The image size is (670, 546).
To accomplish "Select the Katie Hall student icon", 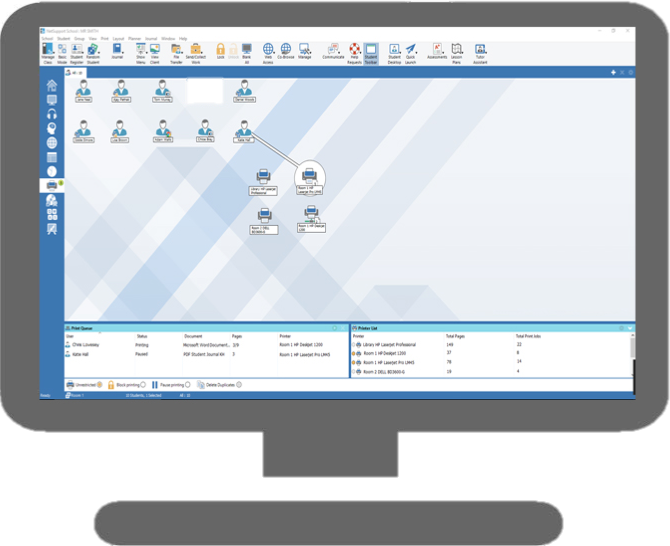I will [241, 131].
